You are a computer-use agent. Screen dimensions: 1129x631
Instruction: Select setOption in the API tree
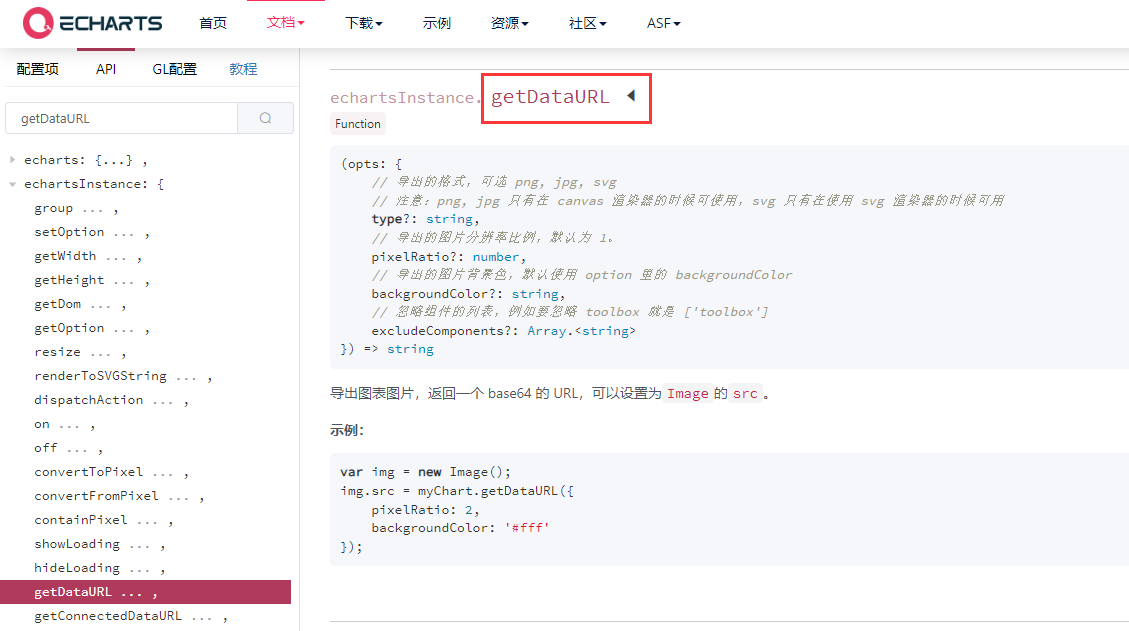click(x=69, y=232)
